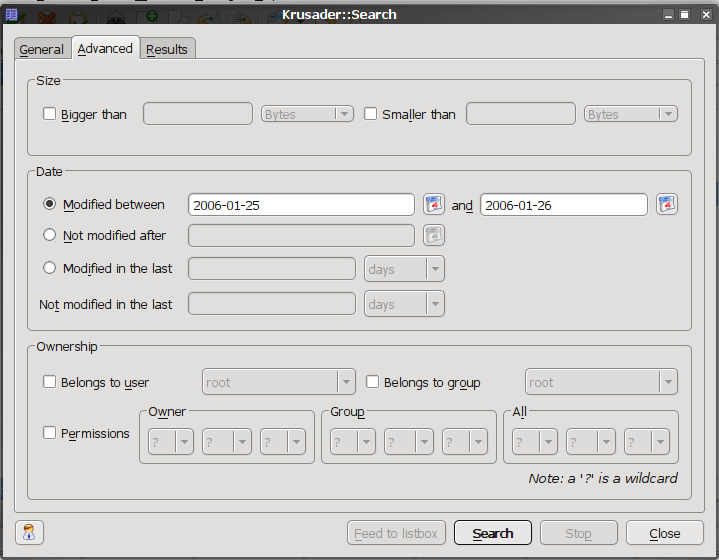Open days dropdown for Not modified in the last

click(x=404, y=304)
